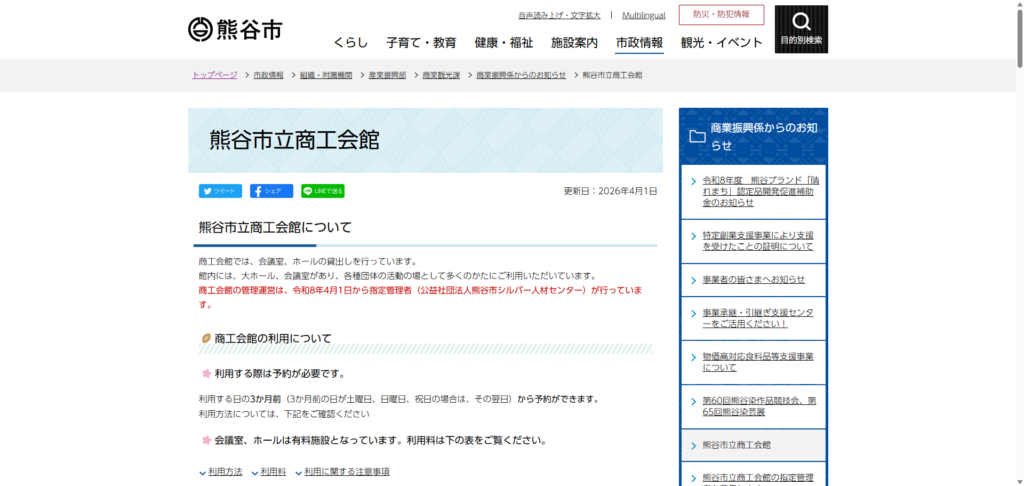Click the 熊谷市 logo in header
1024x486 pixels.
(236, 29)
